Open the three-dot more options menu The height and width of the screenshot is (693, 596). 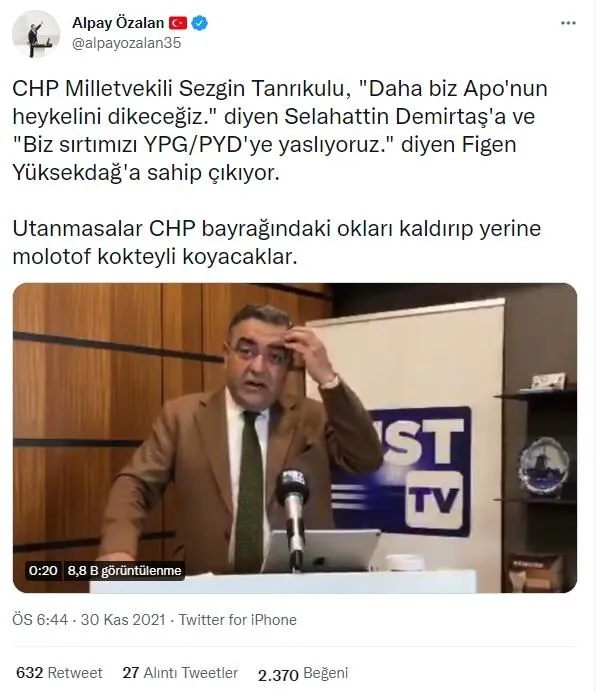(x=568, y=23)
